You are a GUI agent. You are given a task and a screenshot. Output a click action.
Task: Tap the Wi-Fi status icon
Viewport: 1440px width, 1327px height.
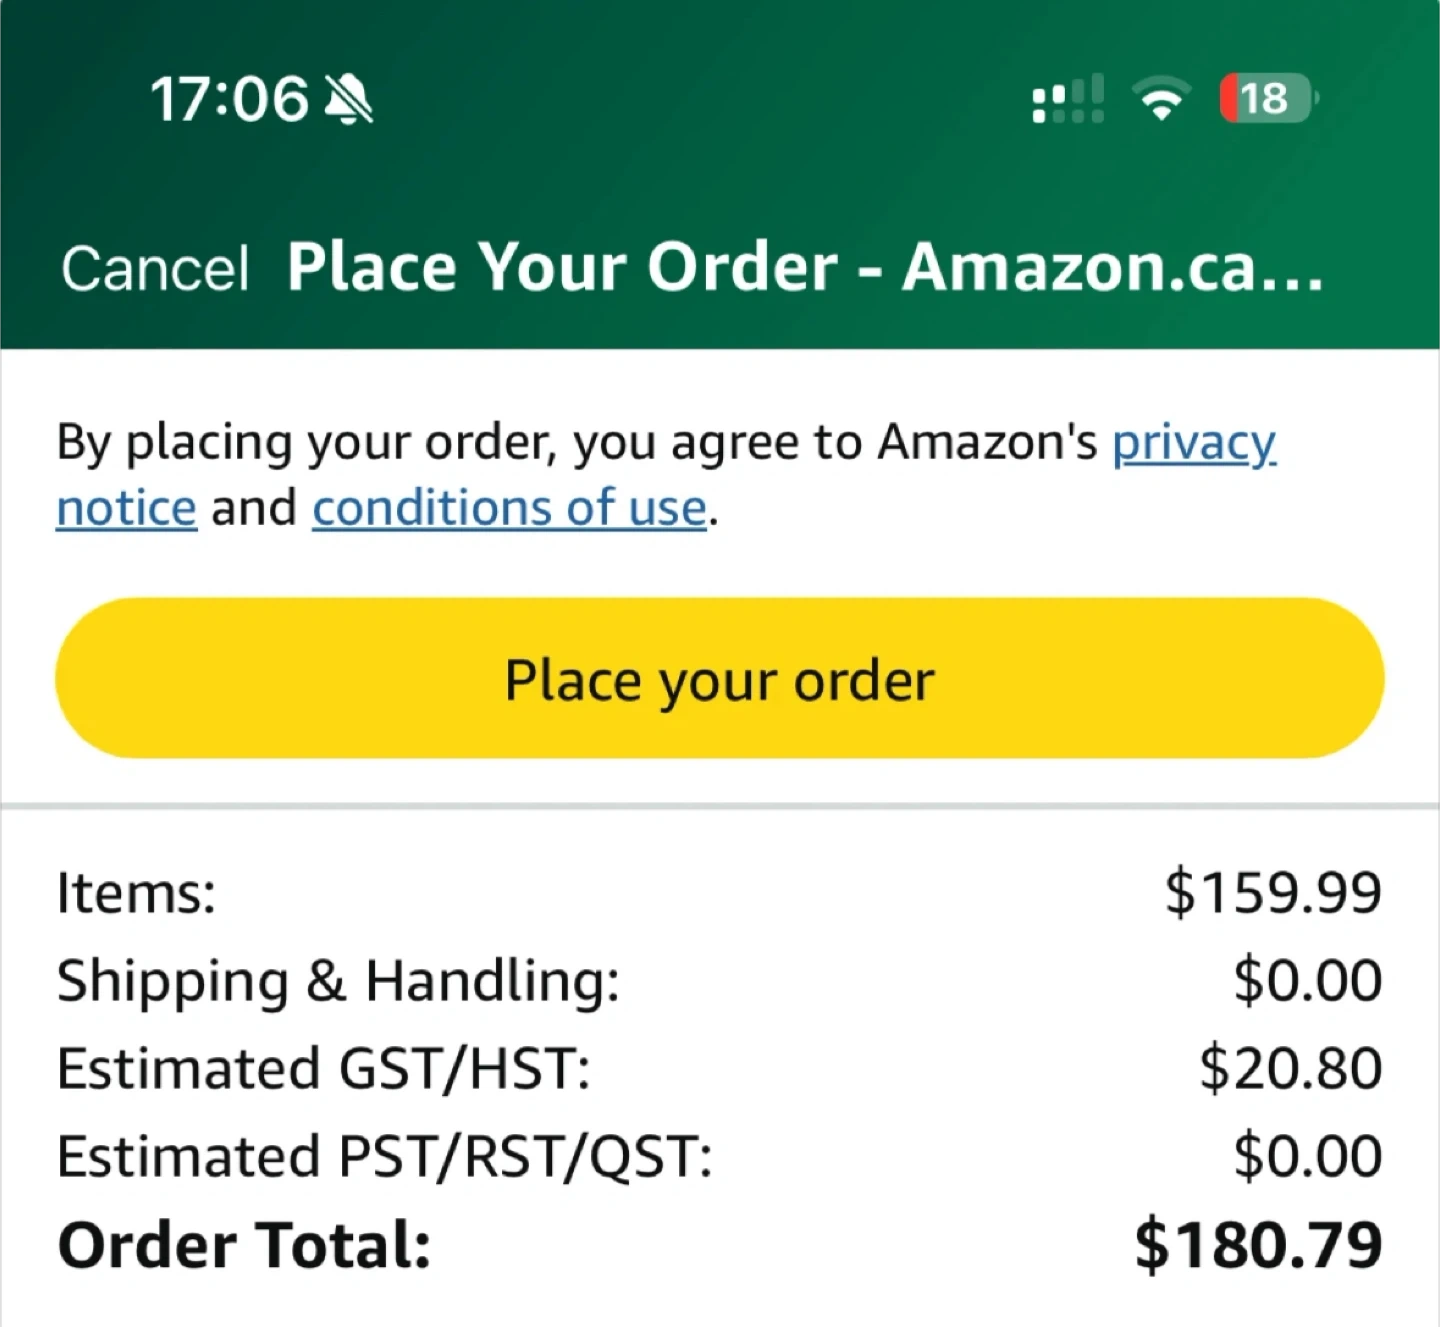click(x=1161, y=100)
